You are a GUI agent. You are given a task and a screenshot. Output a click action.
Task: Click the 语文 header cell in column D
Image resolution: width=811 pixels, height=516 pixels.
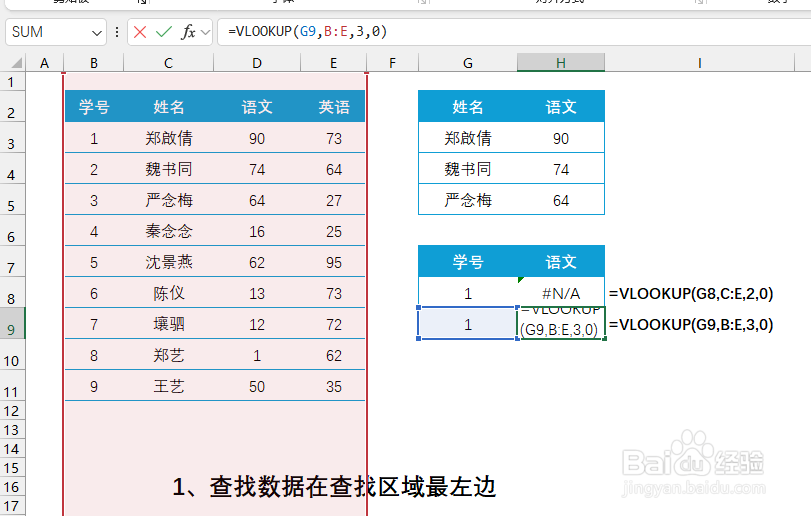257,107
